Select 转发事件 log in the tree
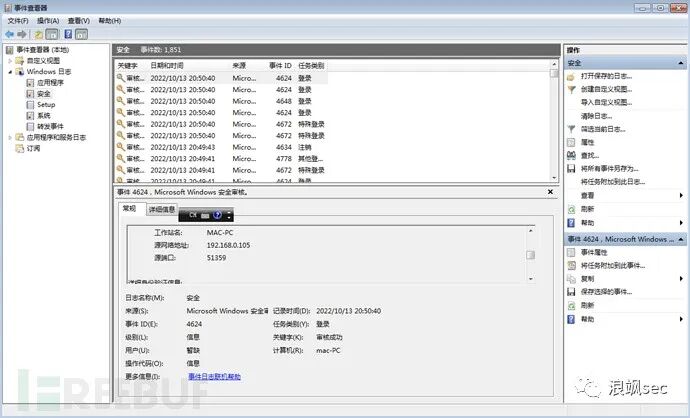This screenshot has width=690, height=418. point(50,127)
